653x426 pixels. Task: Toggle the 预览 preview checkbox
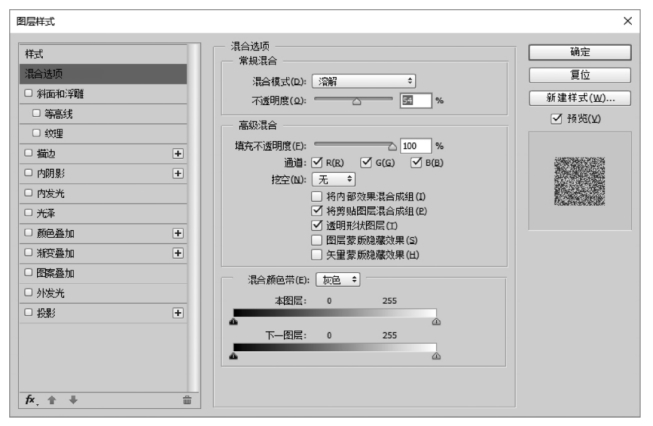point(556,119)
